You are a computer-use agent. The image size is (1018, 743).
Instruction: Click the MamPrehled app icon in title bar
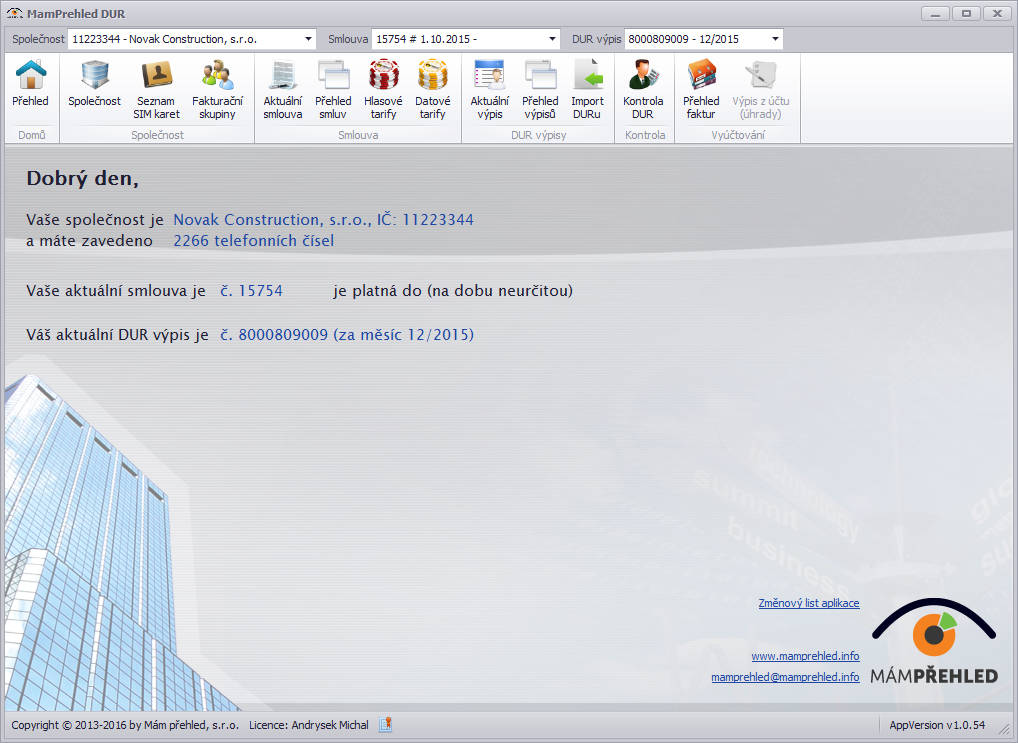pos(14,14)
